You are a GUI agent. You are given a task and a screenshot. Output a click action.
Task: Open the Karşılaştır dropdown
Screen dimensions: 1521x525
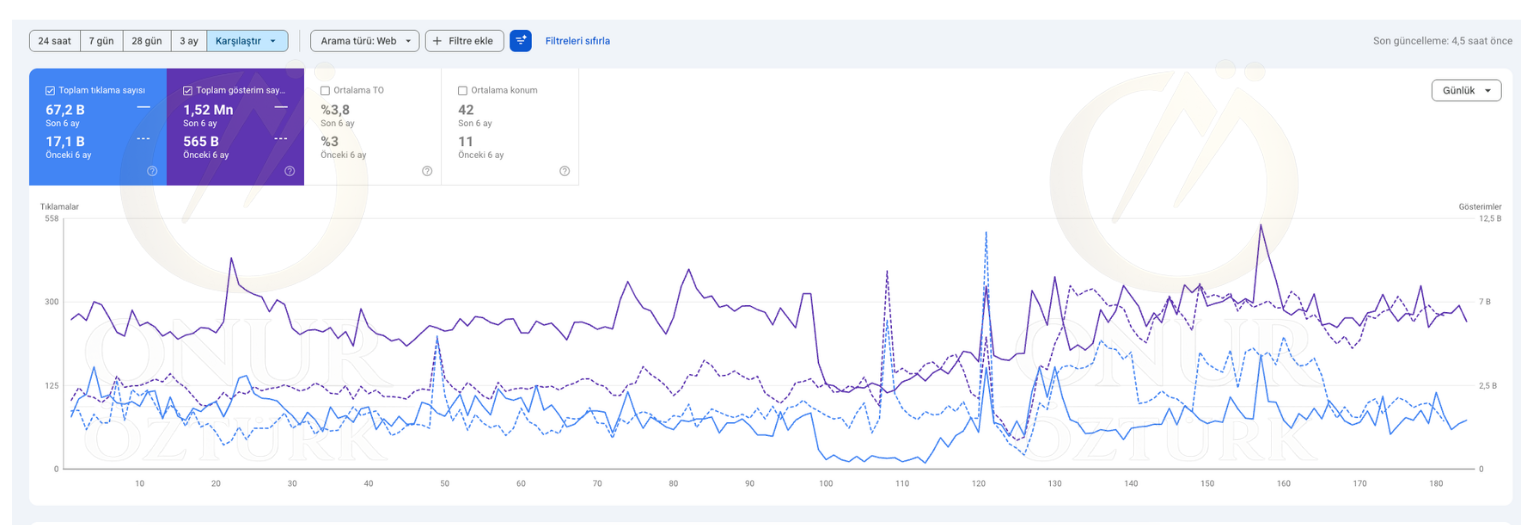click(247, 41)
